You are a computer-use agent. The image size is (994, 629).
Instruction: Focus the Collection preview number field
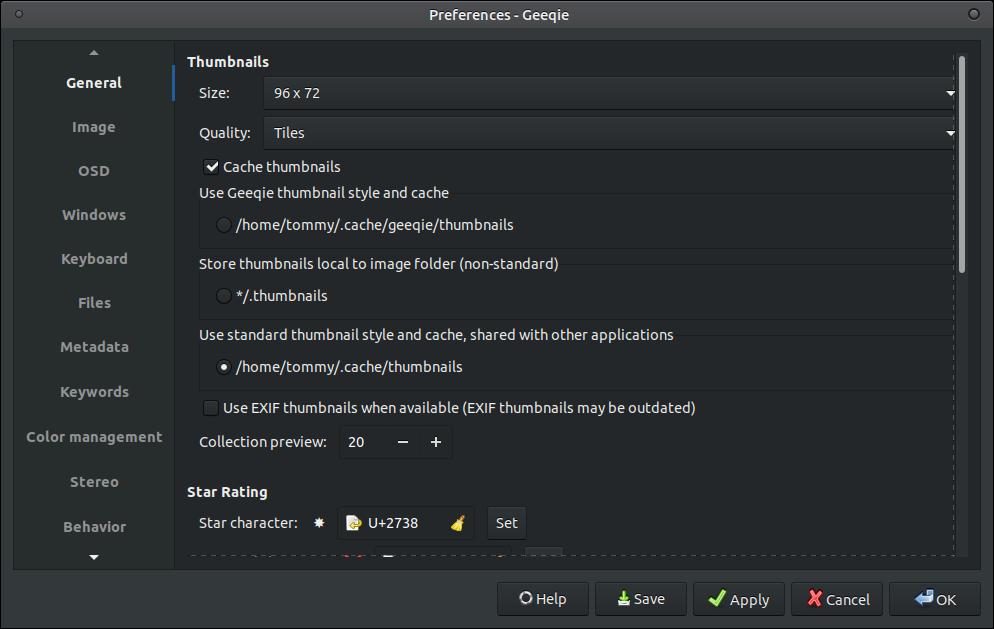(x=363, y=442)
